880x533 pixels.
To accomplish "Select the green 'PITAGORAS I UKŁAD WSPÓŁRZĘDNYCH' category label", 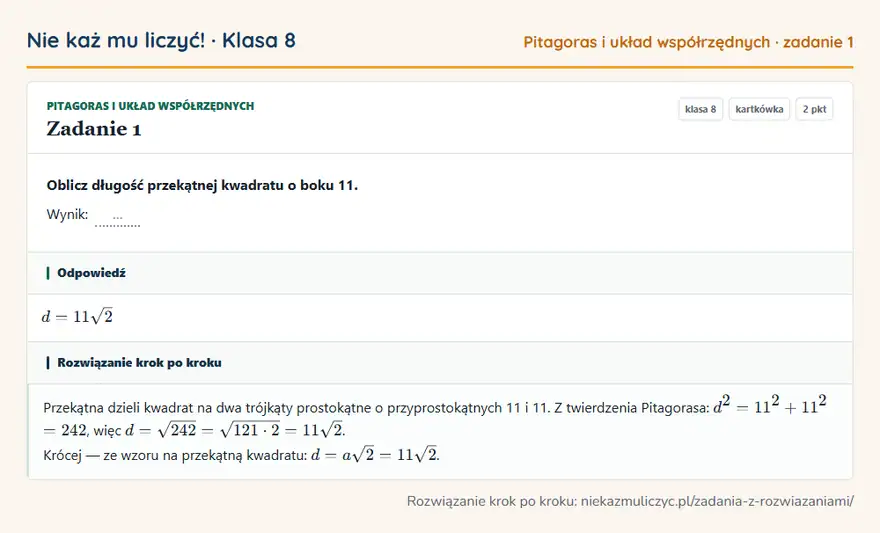I will [x=150, y=106].
